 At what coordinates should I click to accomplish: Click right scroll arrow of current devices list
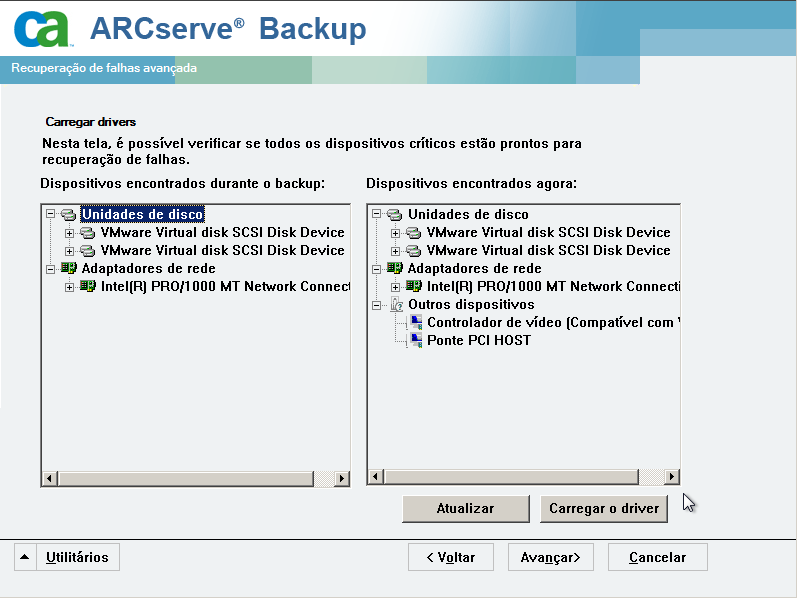click(671, 476)
